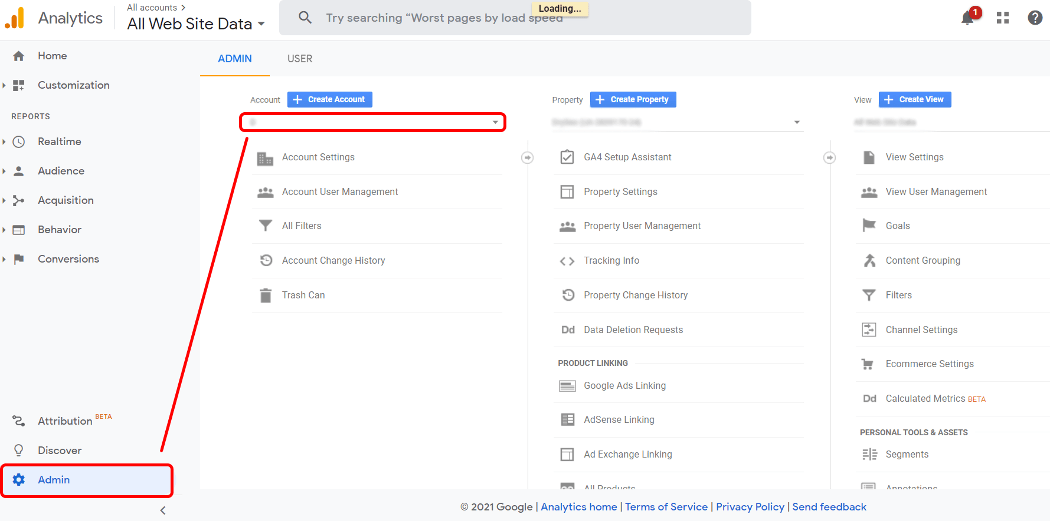Open the Property selector dropdown
Screen dimensions: 1052x522
pyautogui.click(x=678, y=122)
